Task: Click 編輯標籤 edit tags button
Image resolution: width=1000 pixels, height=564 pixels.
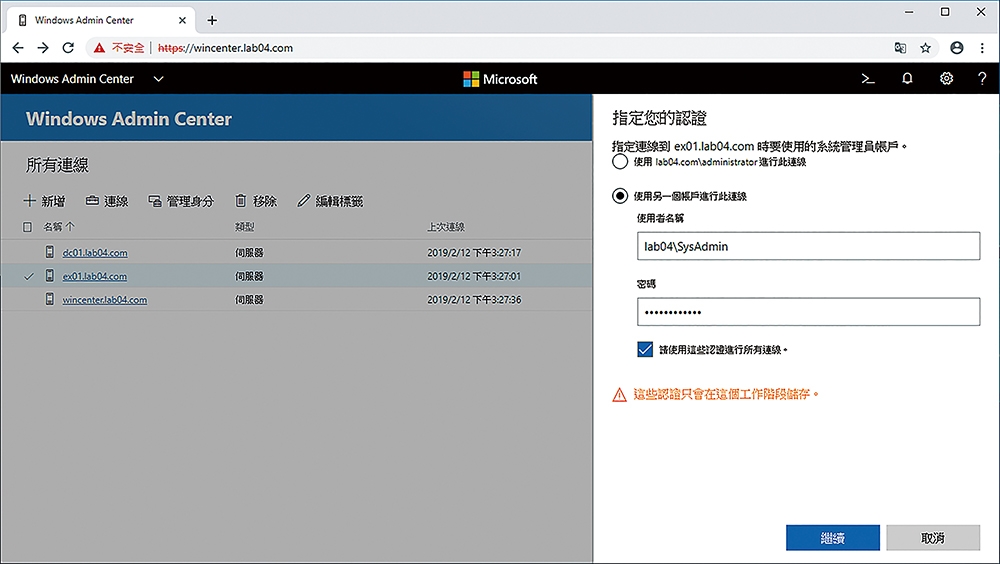Action: click(x=330, y=201)
